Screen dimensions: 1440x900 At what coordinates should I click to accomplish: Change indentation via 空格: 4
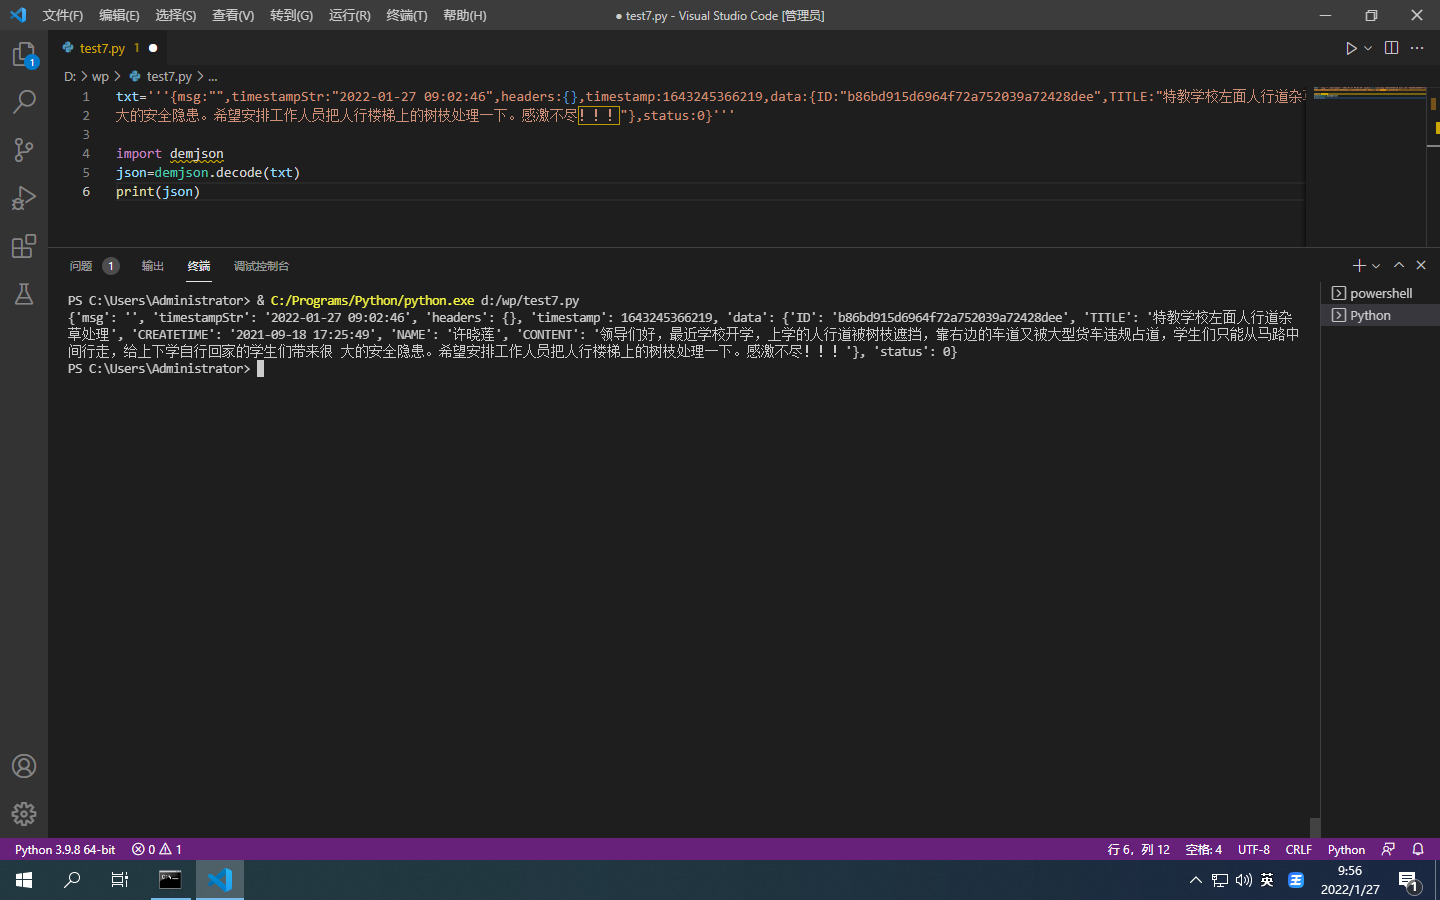(1203, 849)
